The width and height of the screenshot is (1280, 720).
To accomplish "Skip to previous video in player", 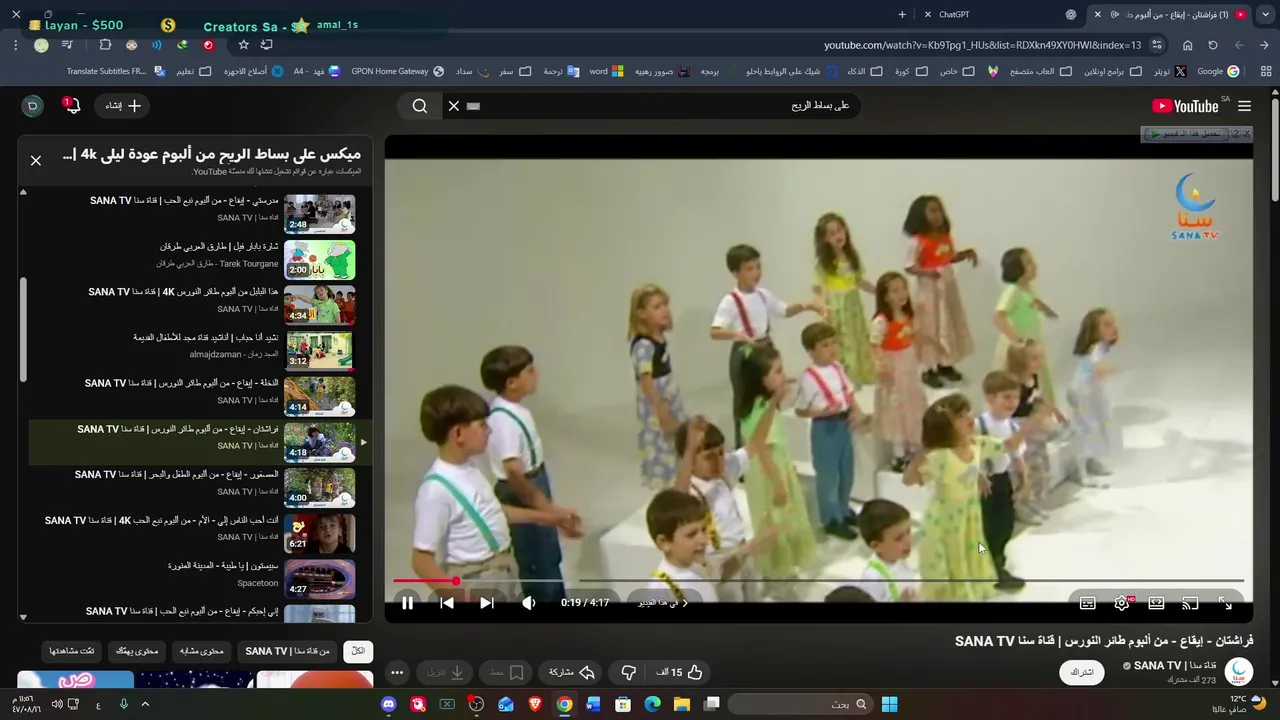I will click(447, 603).
